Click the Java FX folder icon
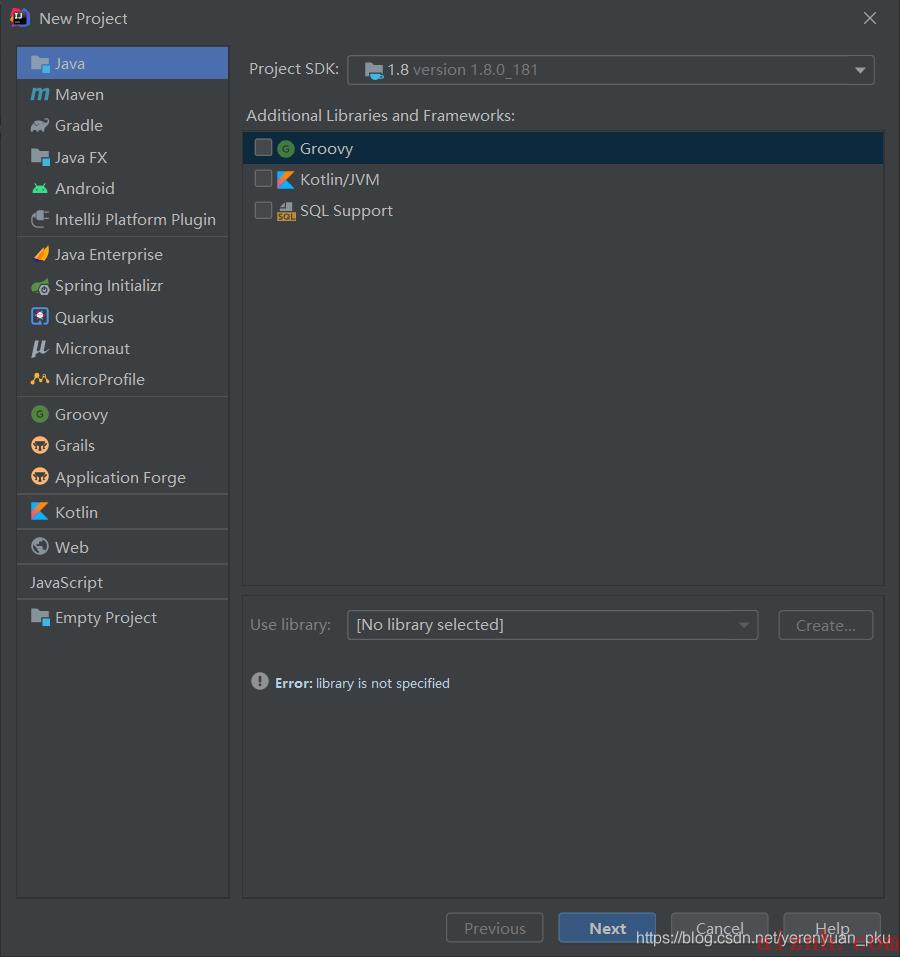This screenshot has height=957, width=900. coord(40,157)
